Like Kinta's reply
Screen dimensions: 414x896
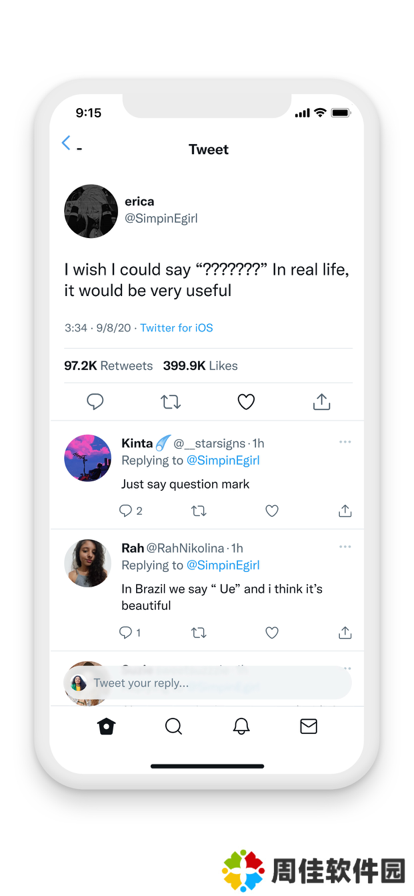click(x=272, y=511)
